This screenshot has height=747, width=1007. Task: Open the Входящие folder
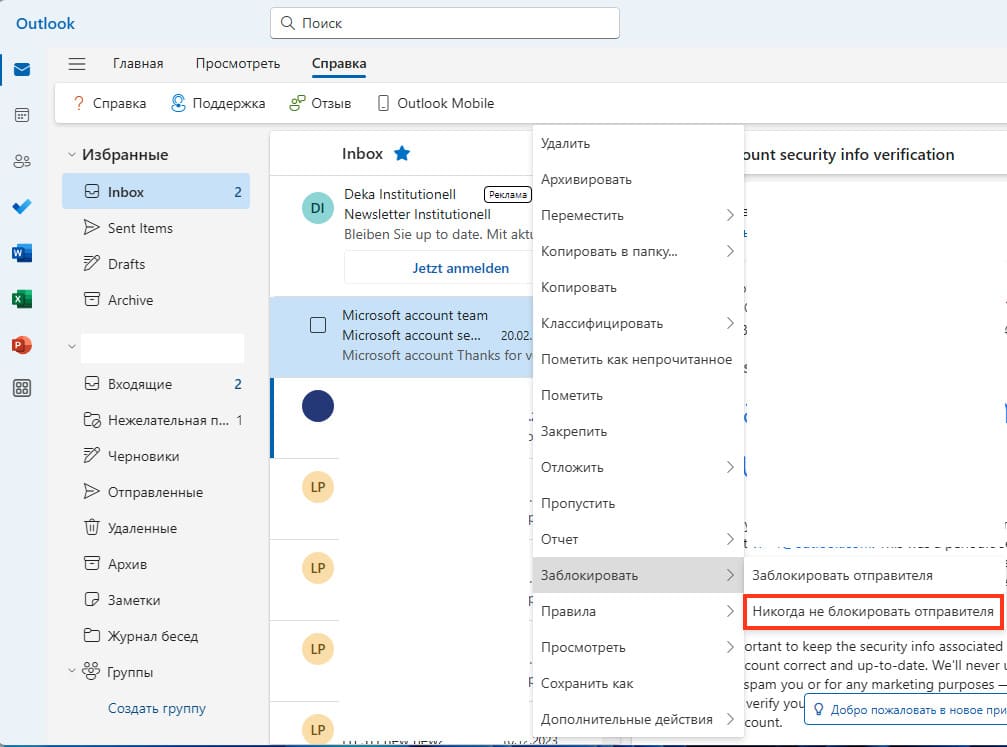(156, 383)
